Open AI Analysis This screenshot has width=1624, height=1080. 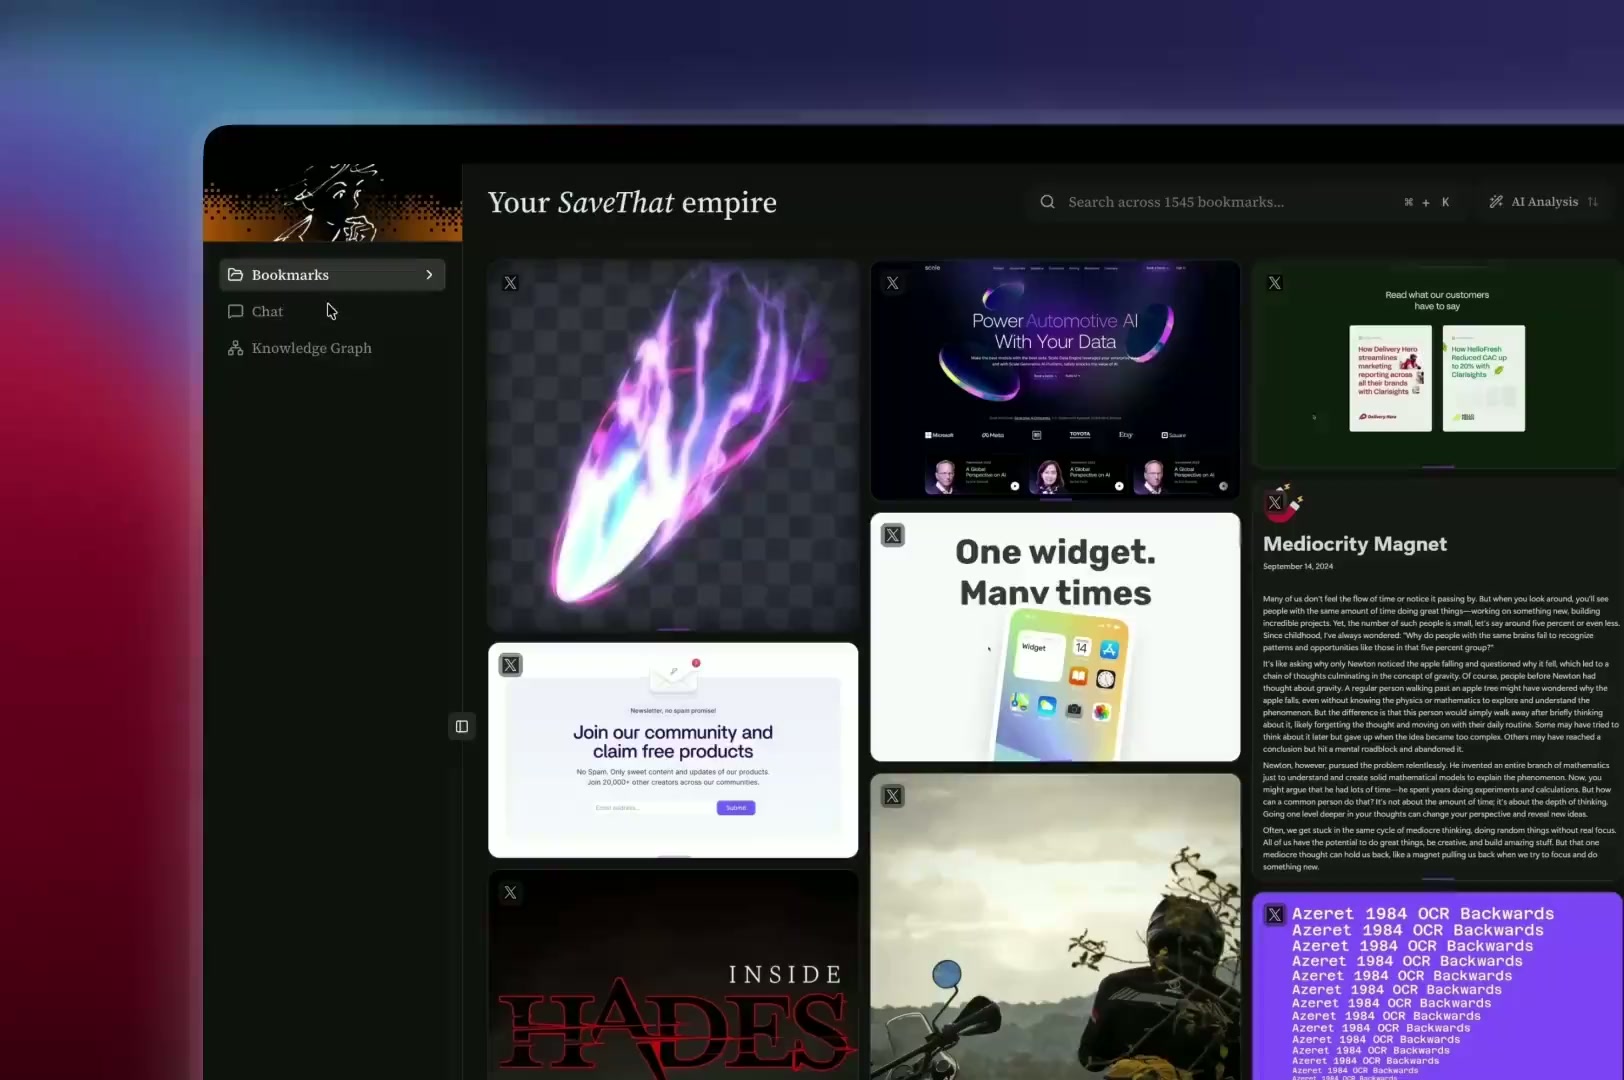[1544, 202]
